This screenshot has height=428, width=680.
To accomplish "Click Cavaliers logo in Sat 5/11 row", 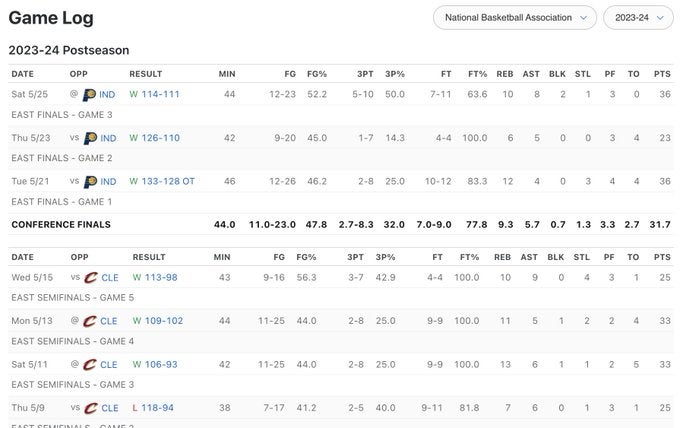I will (x=90, y=365).
